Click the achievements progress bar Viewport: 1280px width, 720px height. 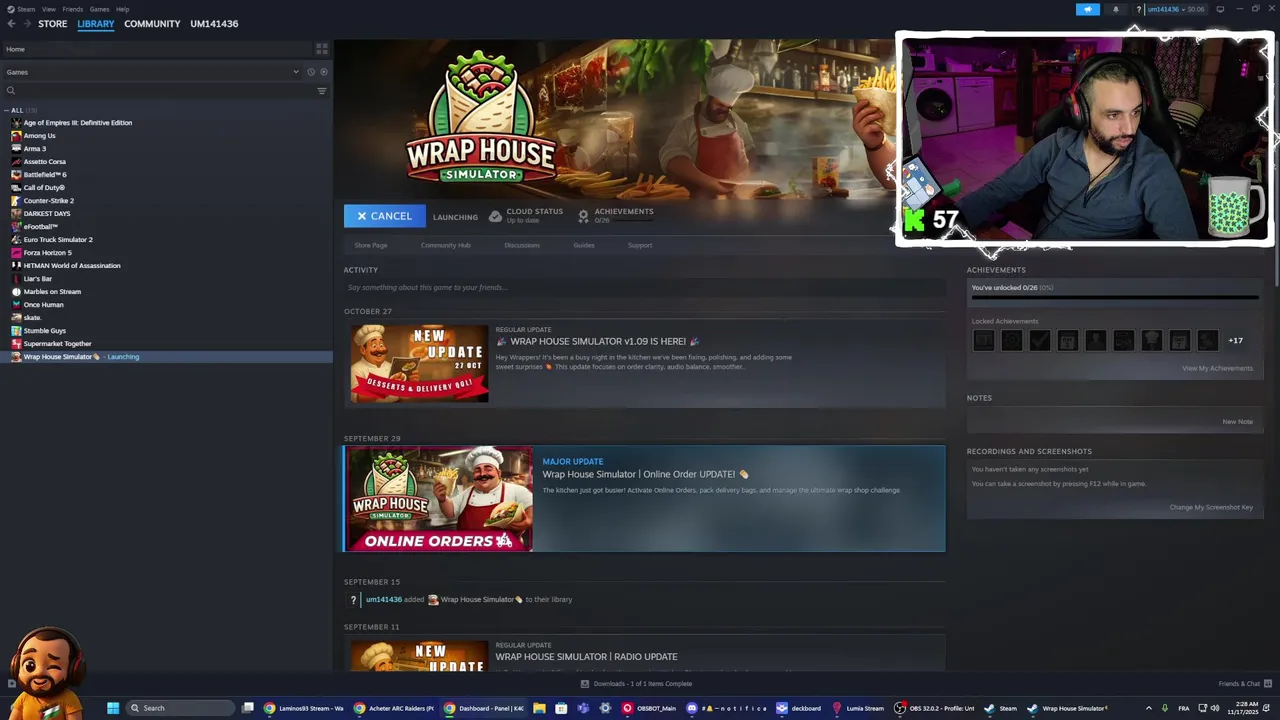click(1115, 298)
